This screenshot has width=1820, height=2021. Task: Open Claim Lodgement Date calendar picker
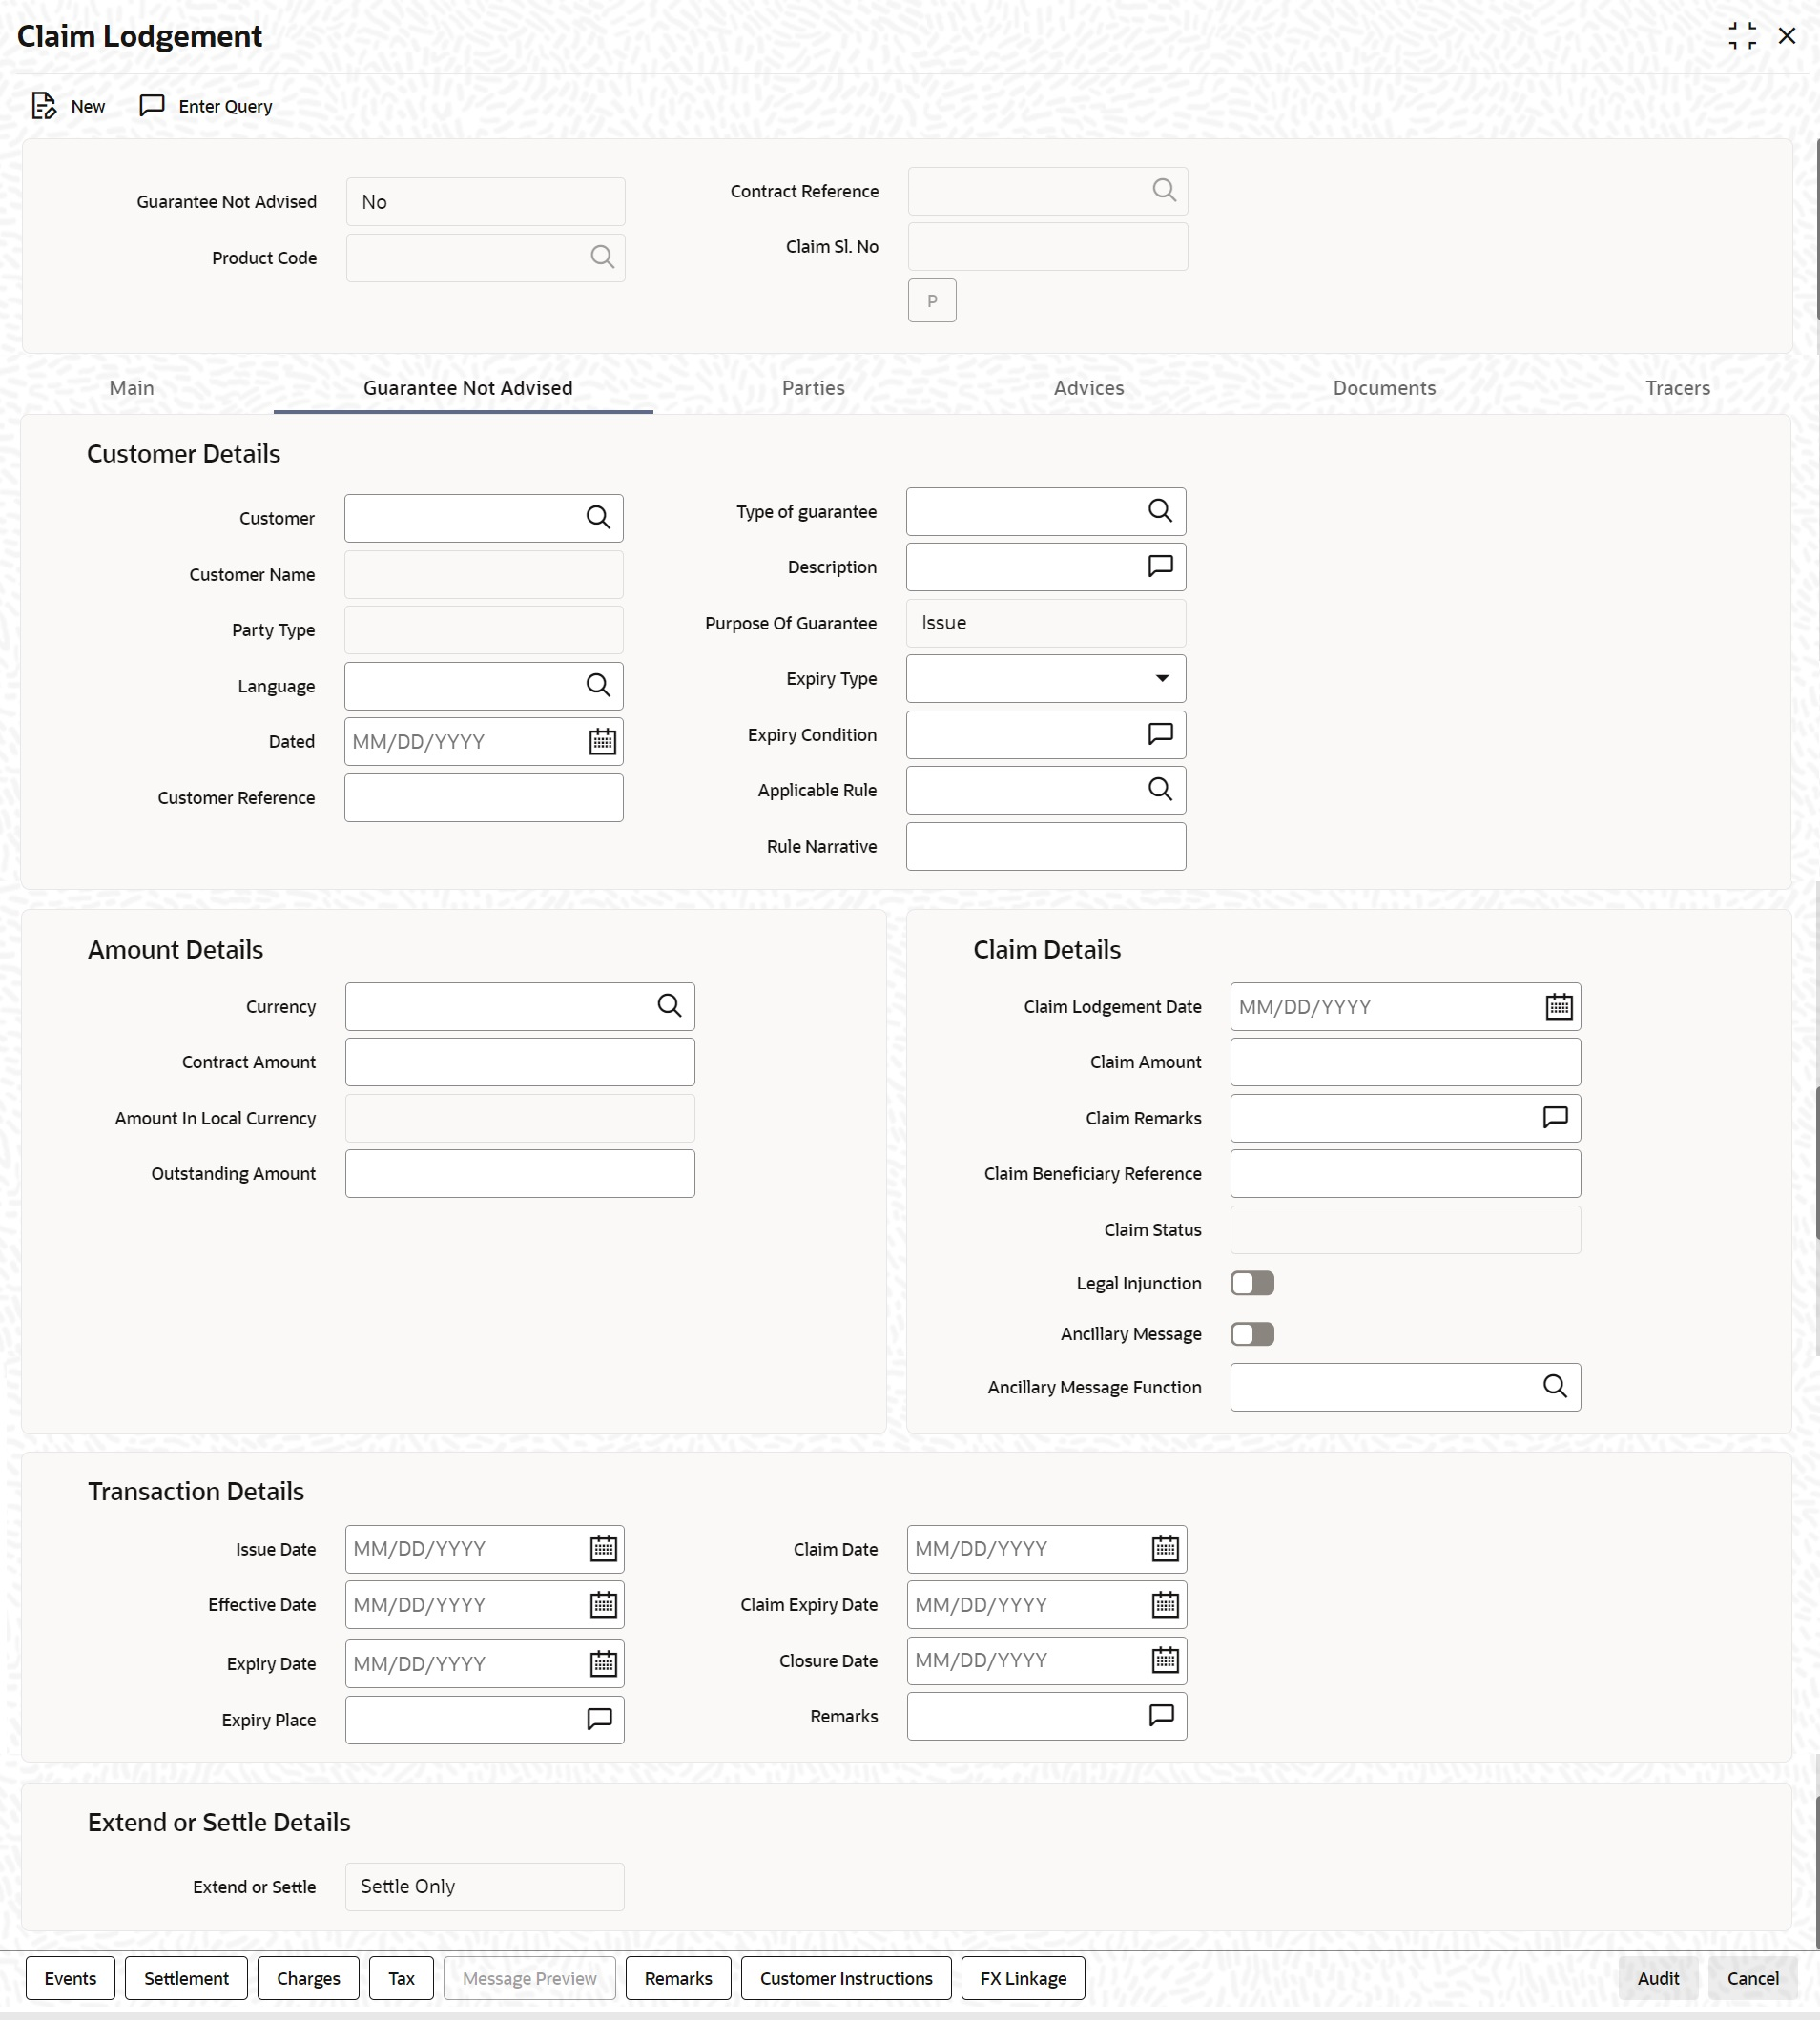point(1559,1007)
